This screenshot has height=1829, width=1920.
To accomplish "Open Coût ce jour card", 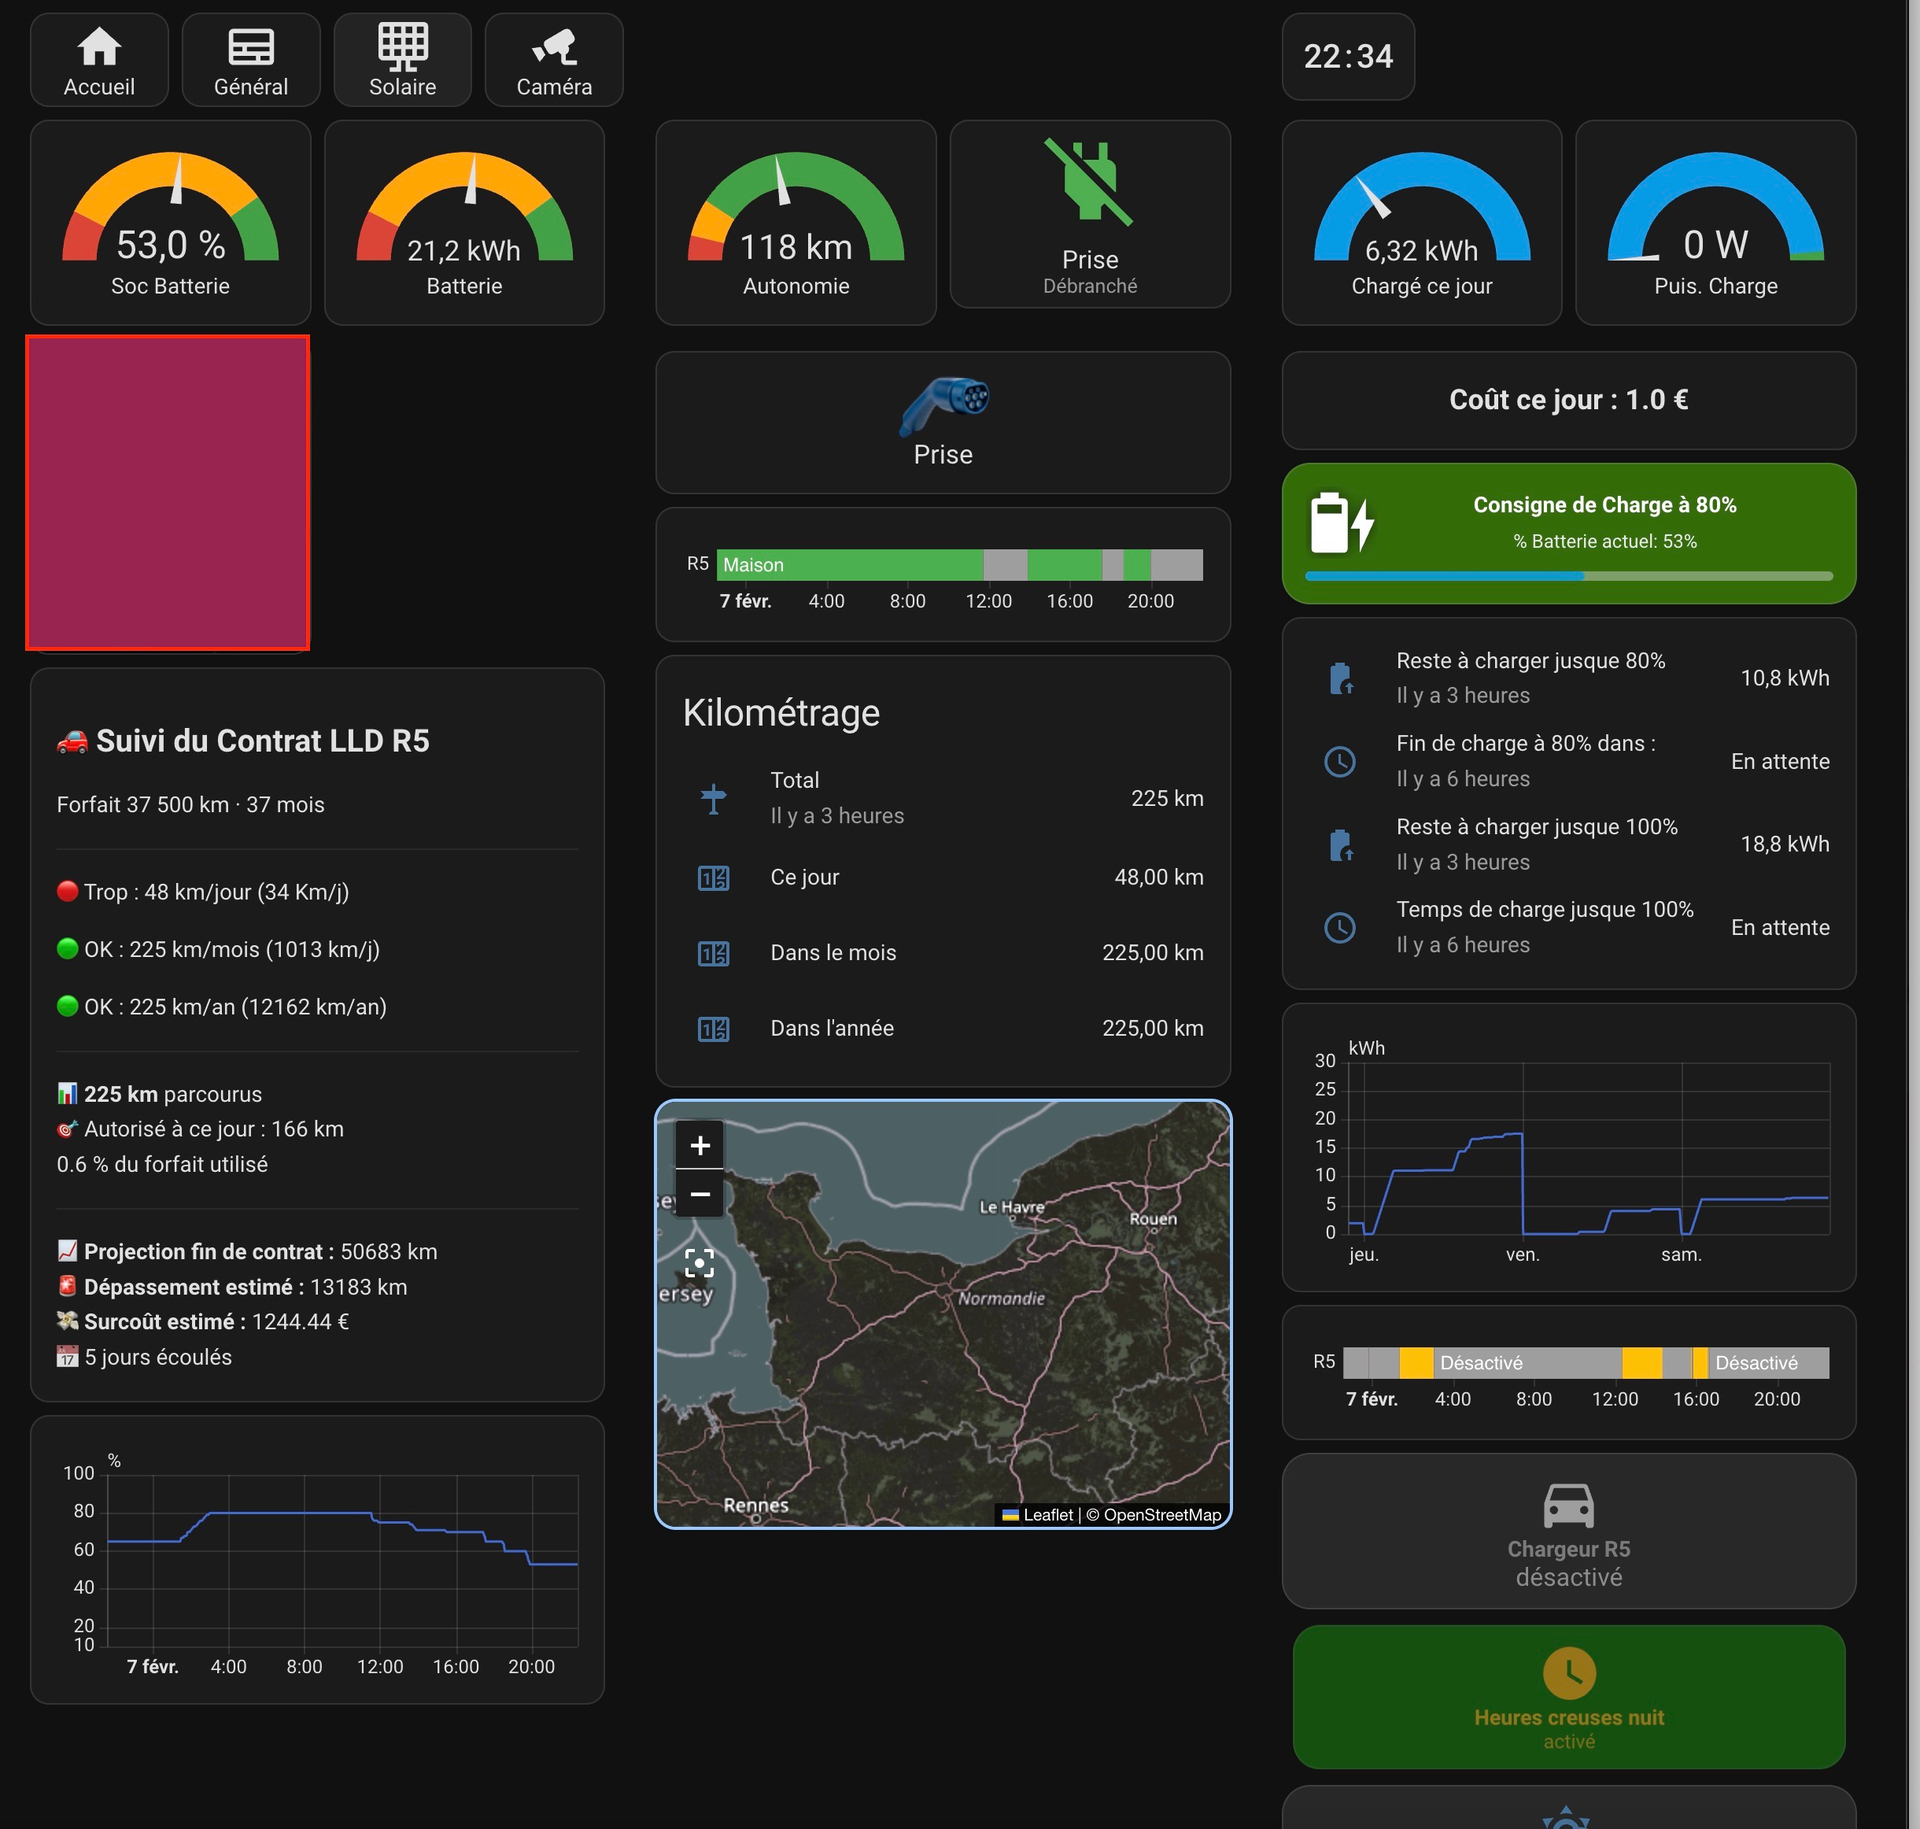I will coord(1568,400).
